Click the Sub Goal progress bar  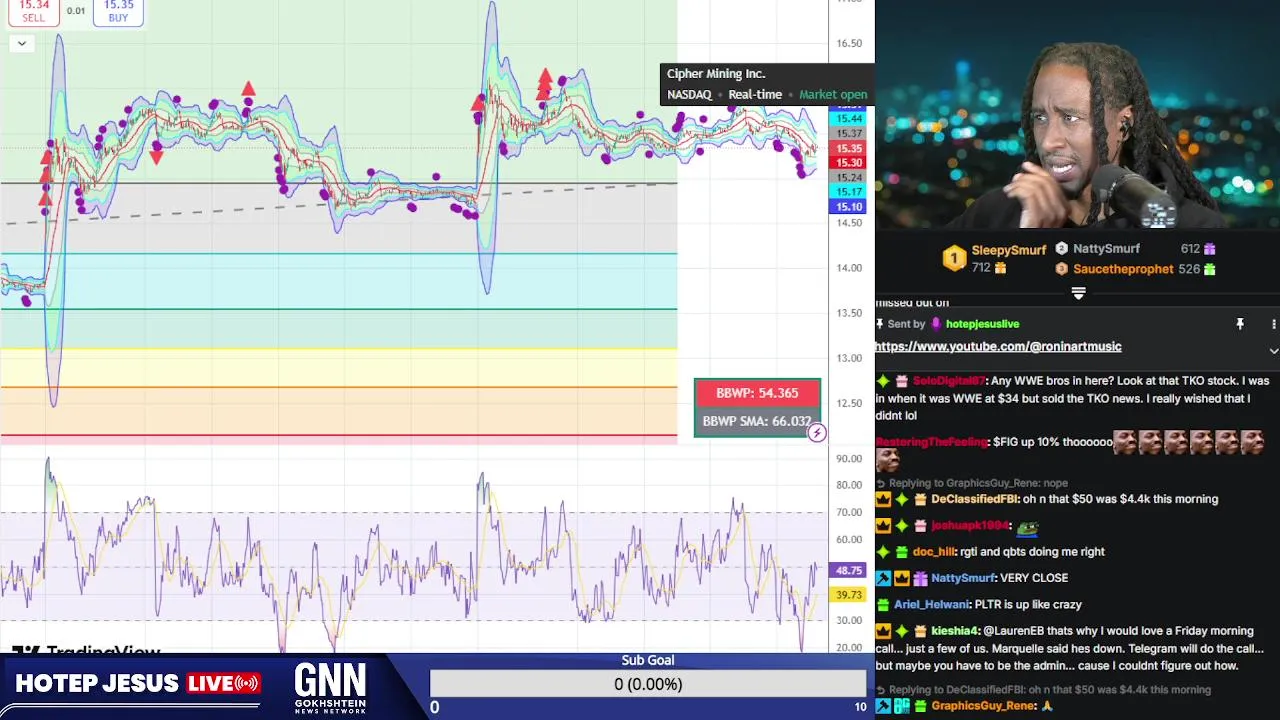coord(648,684)
